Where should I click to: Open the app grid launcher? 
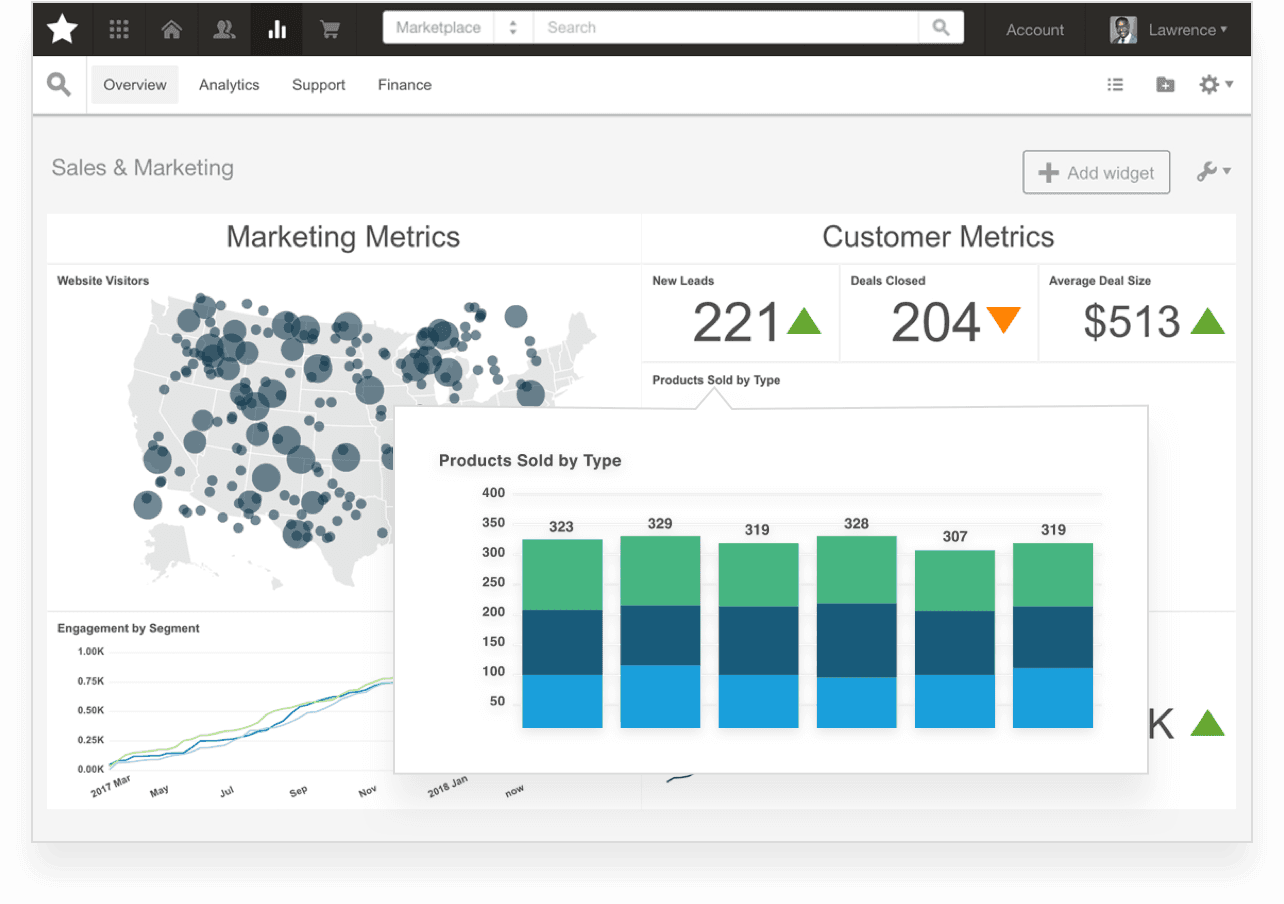click(118, 29)
